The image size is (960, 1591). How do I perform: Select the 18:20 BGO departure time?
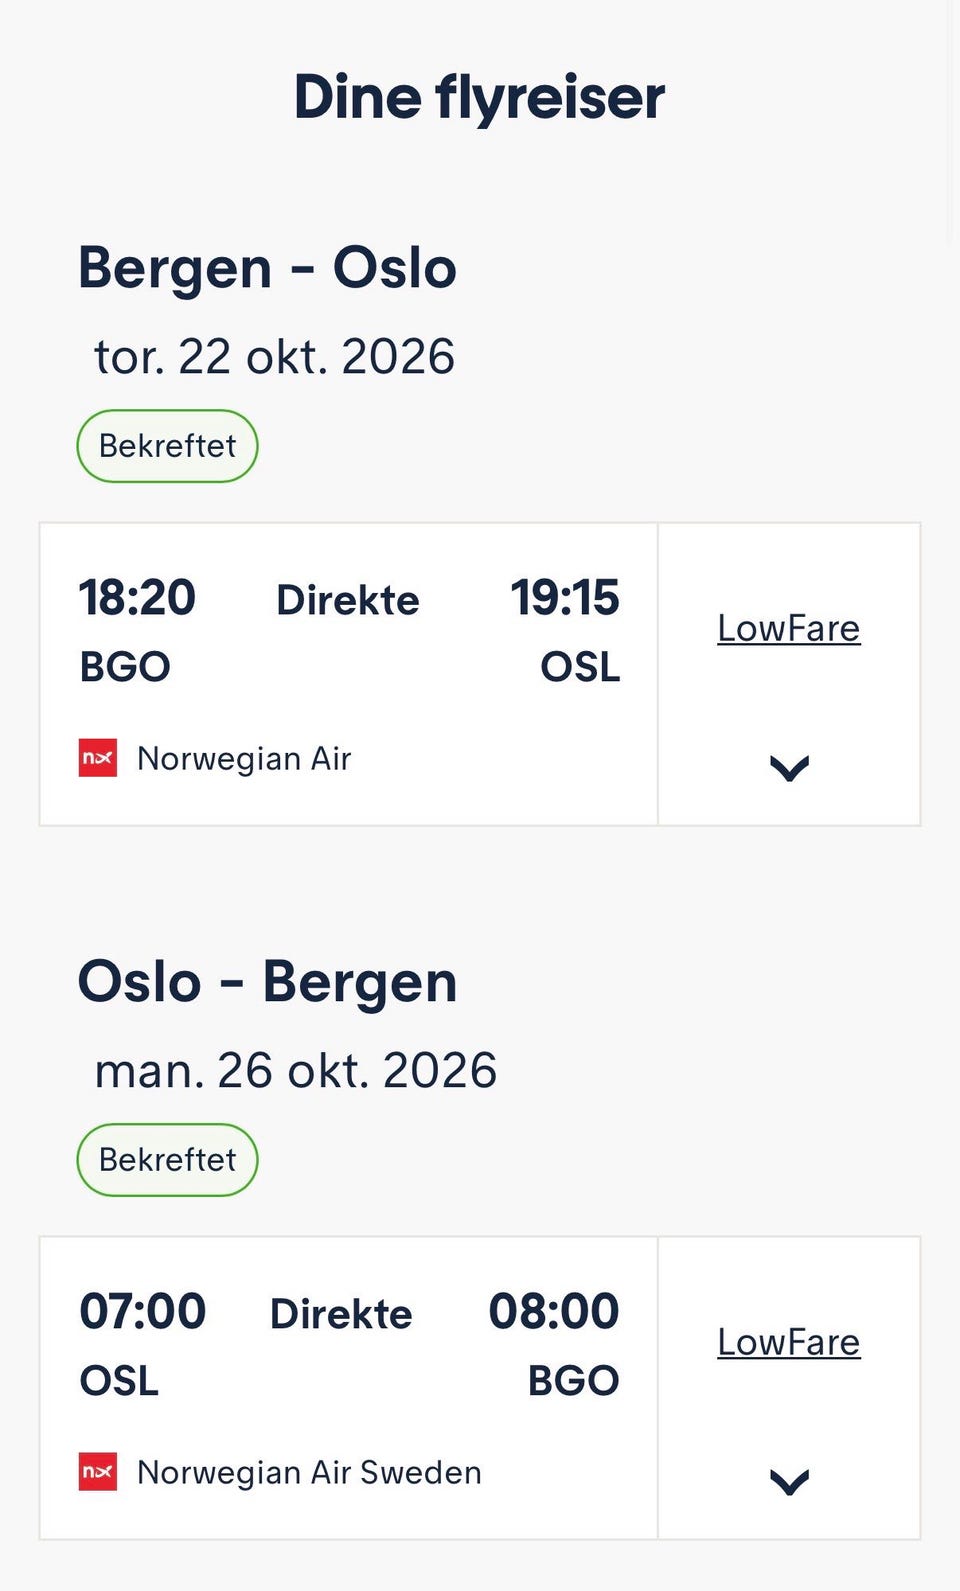tap(137, 598)
